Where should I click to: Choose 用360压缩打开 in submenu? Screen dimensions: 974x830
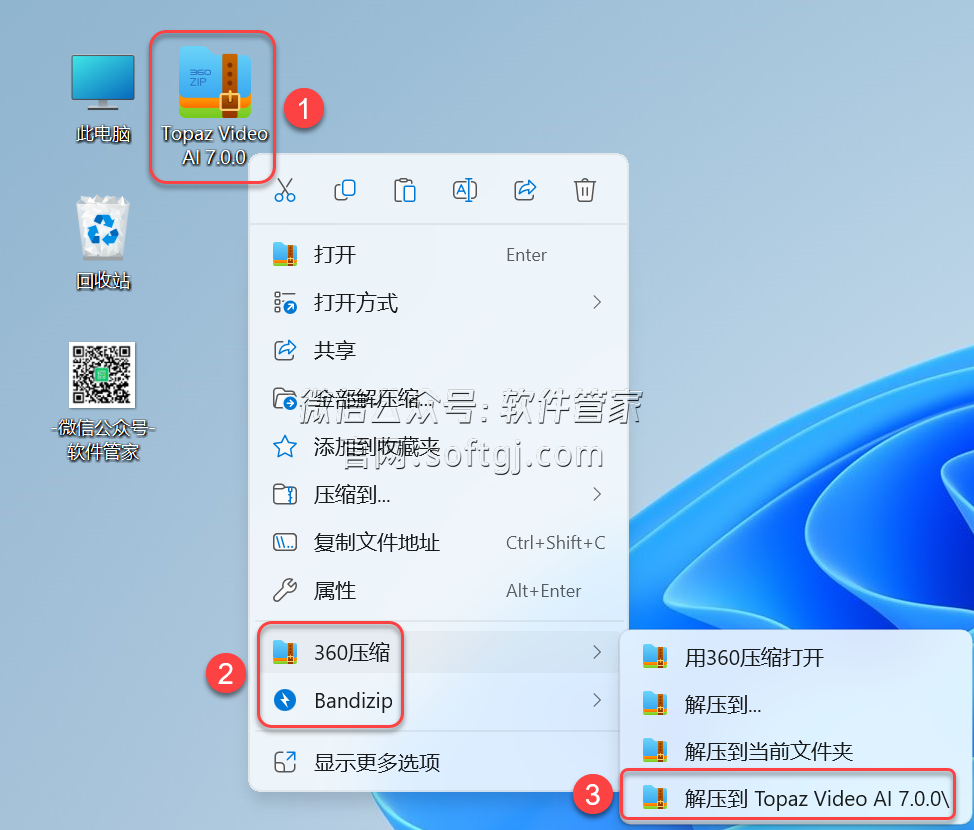[795, 657]
